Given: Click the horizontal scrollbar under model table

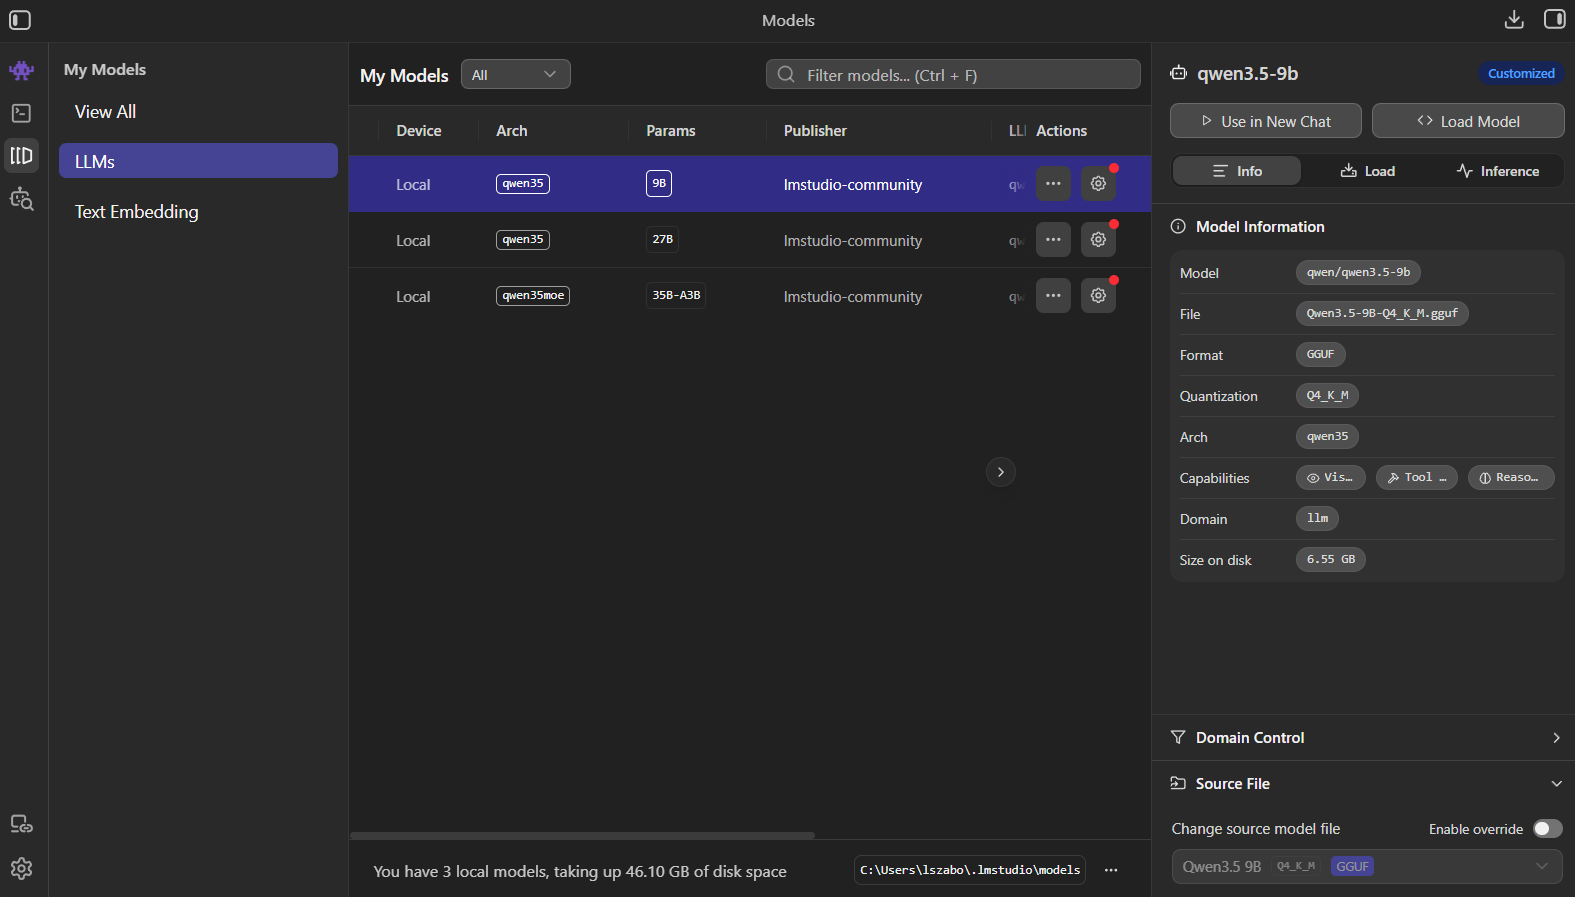Looking at the screenshot, I should (x=582, y=835).
